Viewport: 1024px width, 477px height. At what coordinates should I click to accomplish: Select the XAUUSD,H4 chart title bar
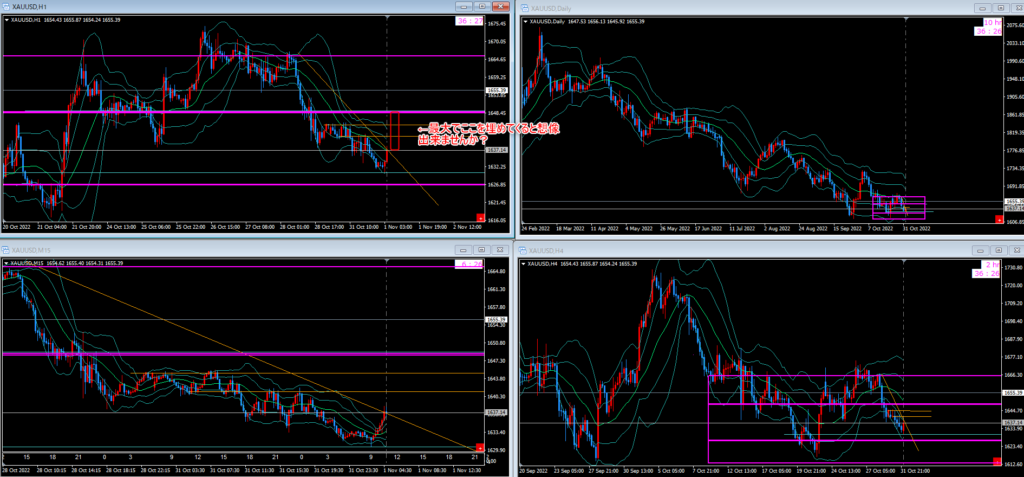[750, 250]
